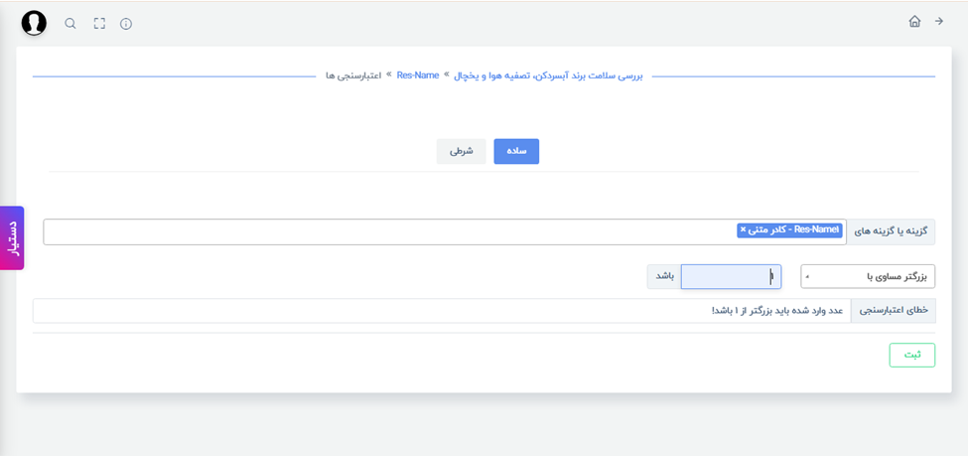Click the باشد suffix label
The height and width of the screenshot is (456, 968).
coord(664,276)
